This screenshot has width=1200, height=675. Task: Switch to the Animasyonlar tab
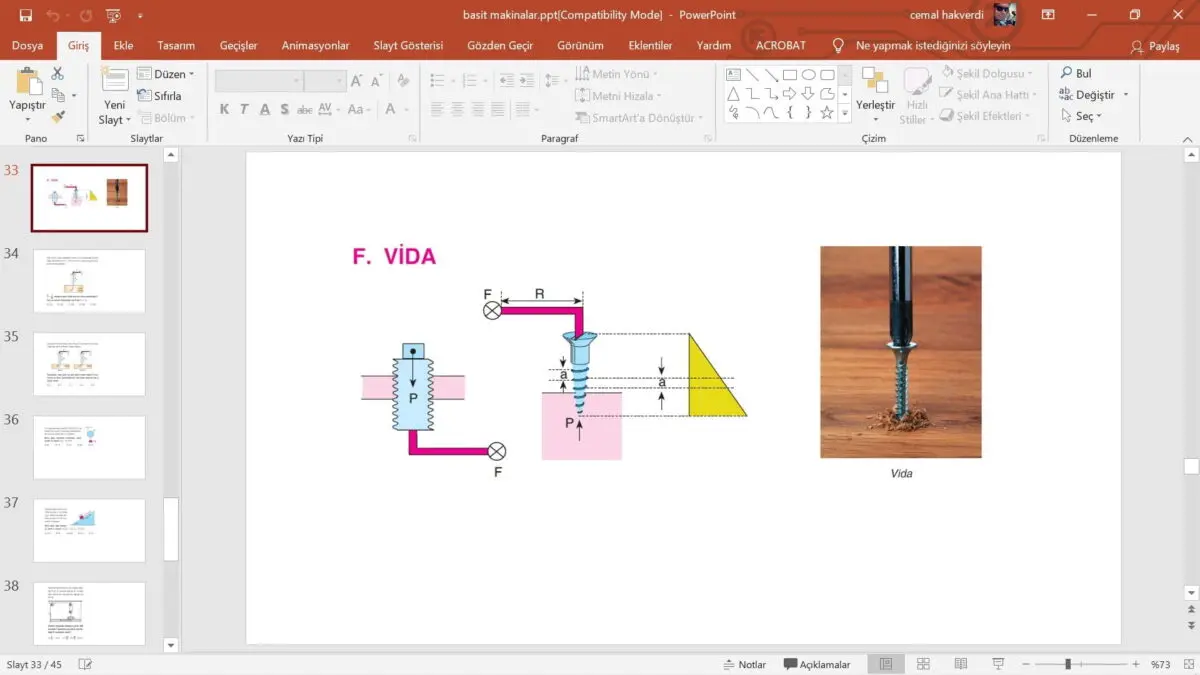316,46
